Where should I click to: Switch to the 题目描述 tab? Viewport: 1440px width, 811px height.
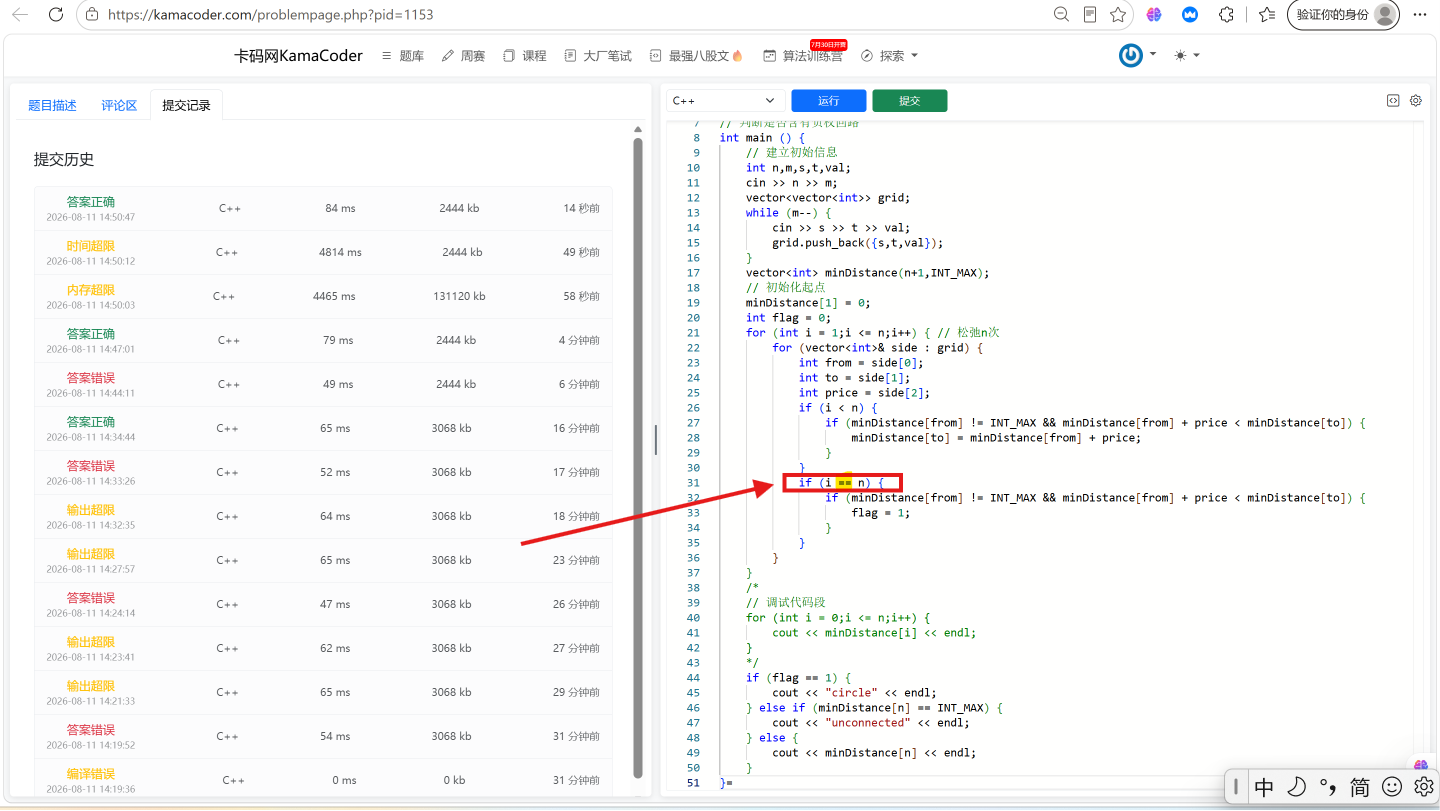click(52, 105)
